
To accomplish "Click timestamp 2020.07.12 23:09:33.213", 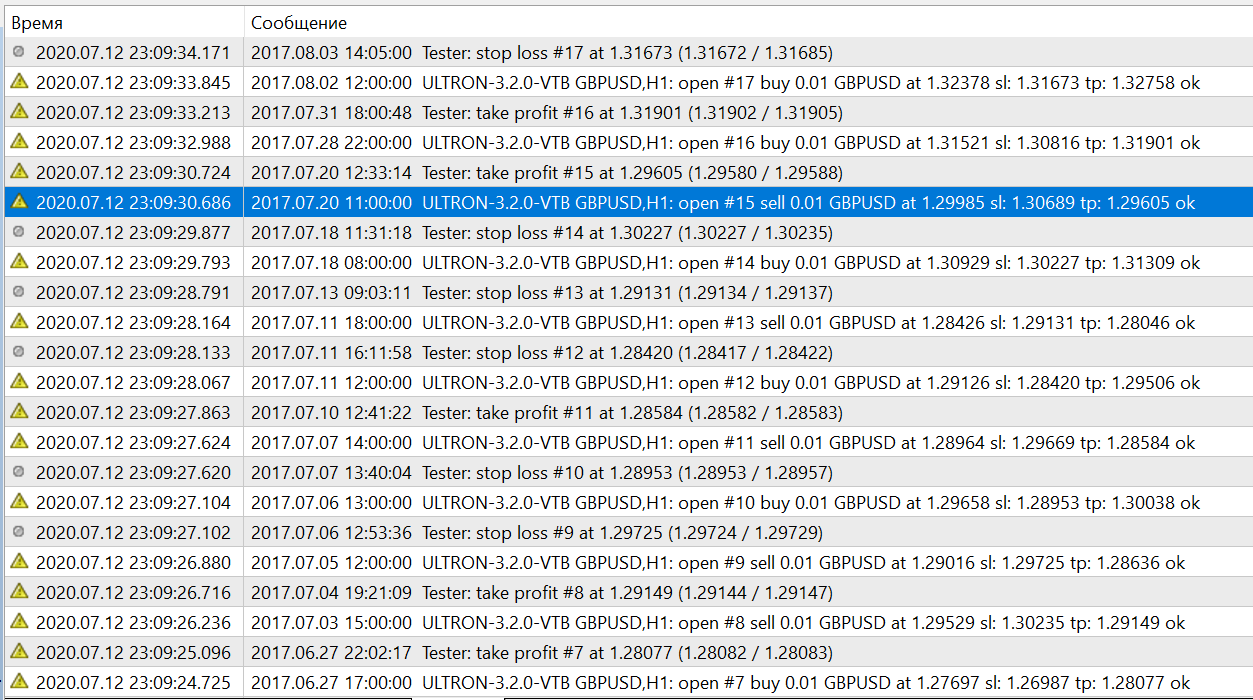I will tap(133, 113).
